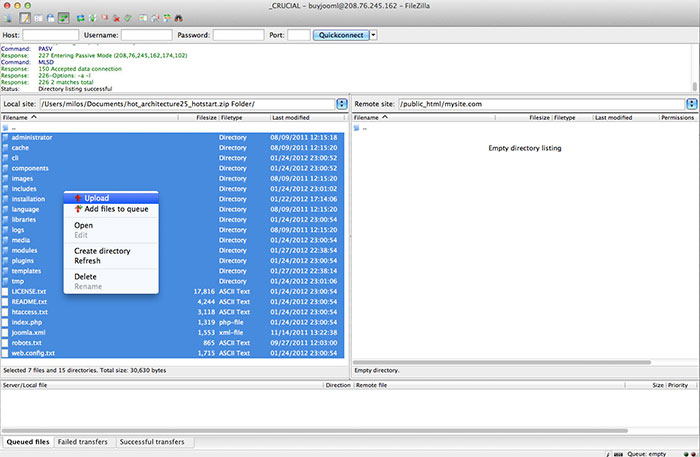
Task: Toggle the transfer queue display
Action: 64,18
